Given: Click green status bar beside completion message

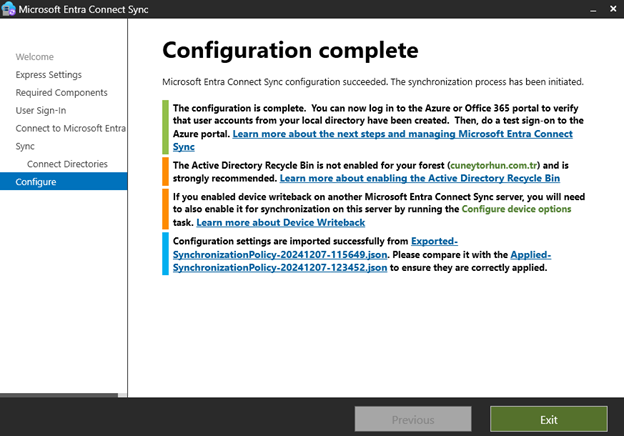Looking at the screenshot, I should [x=166, y=126].
